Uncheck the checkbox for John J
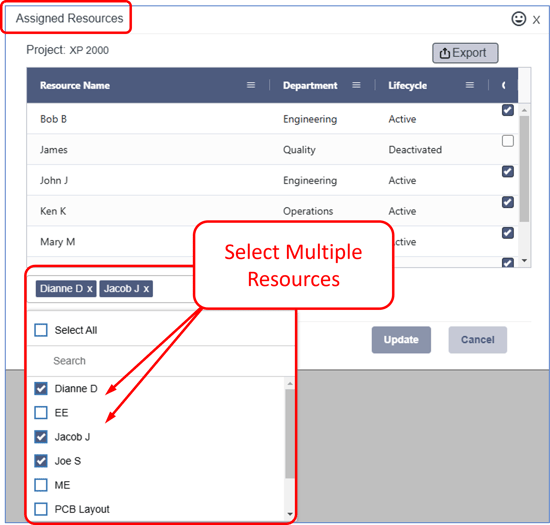This screenshot has width=550, height=525. [508, 171]
